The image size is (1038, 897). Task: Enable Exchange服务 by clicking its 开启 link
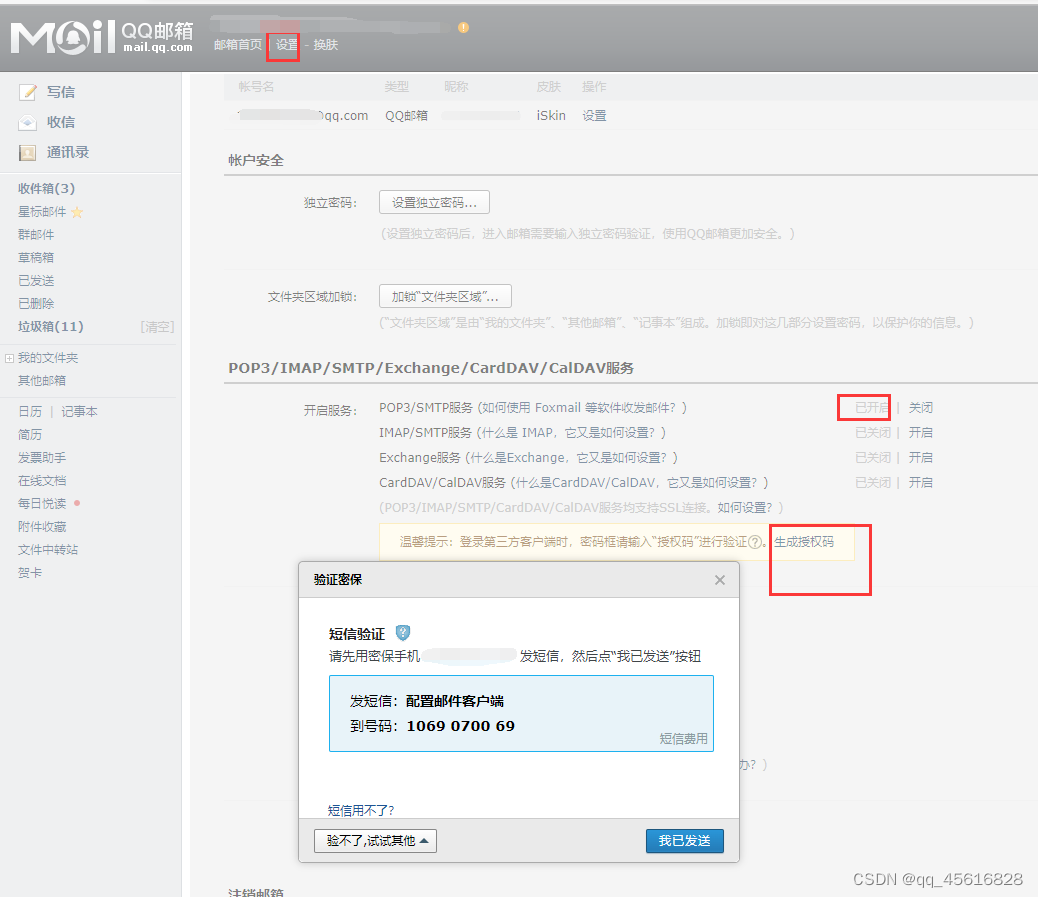(x=920, y=457)
